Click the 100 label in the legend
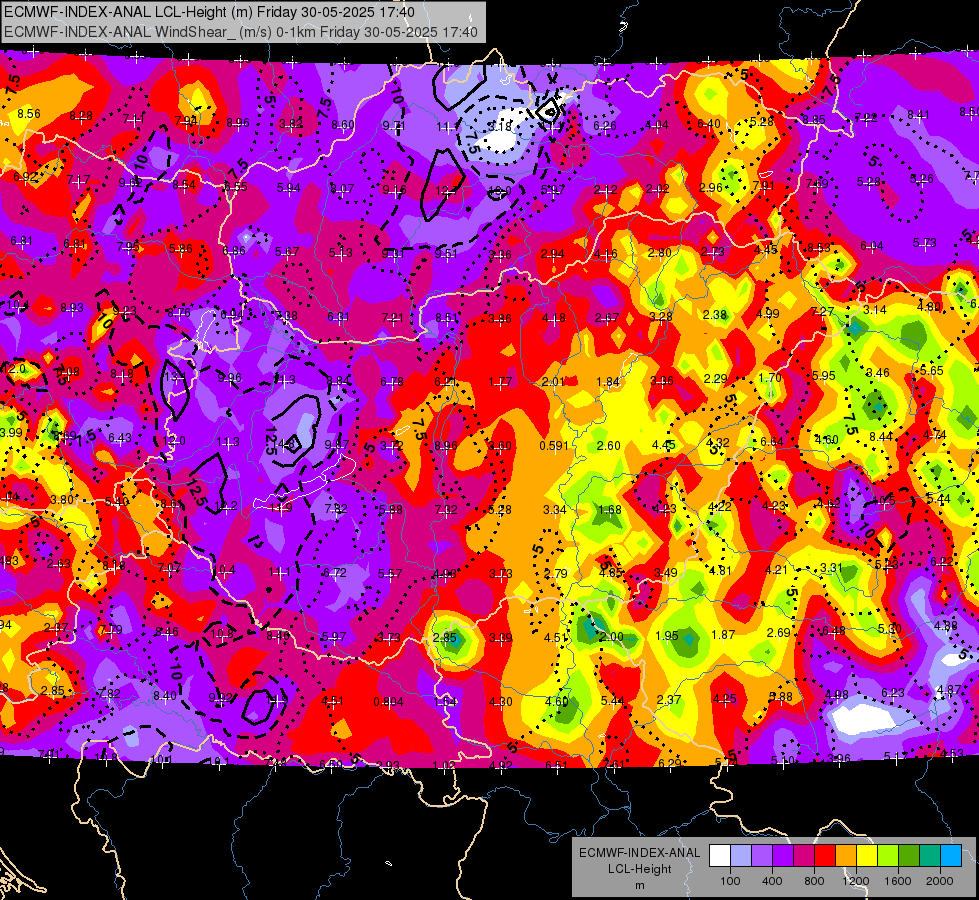979x900 pixels. tap(730, 881)
